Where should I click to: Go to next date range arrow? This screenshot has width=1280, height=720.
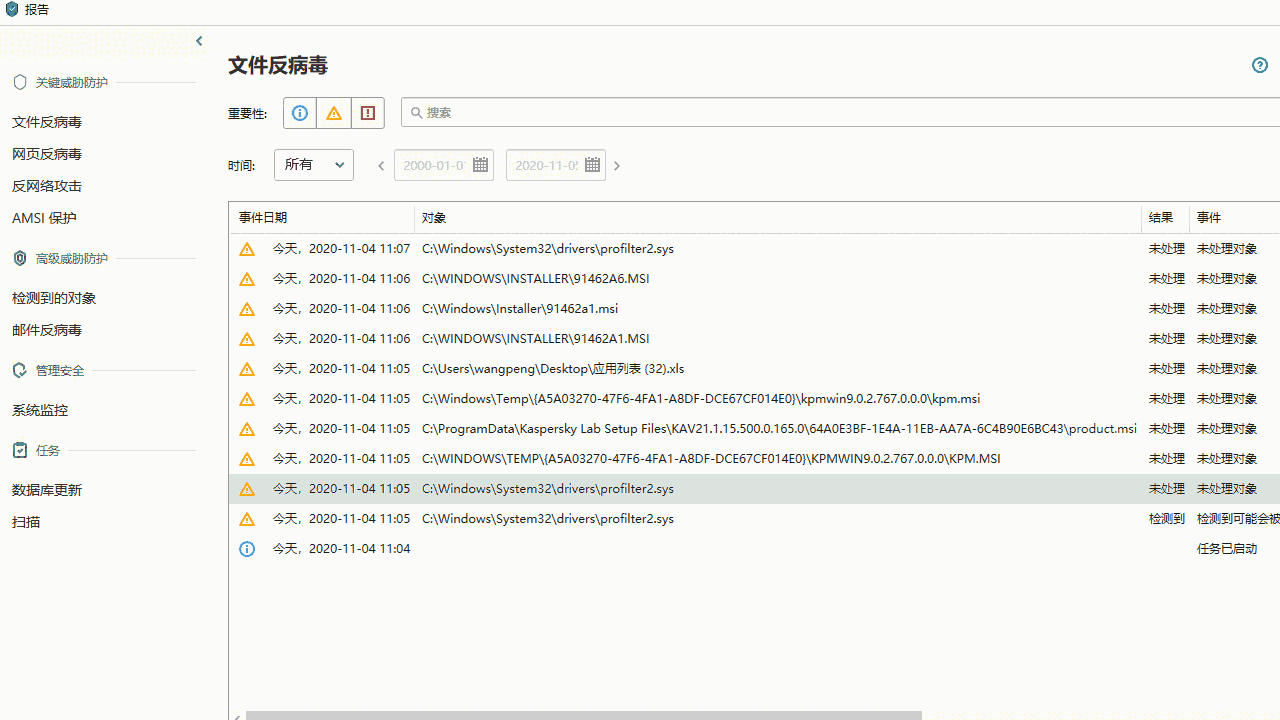tap(617, 166)
